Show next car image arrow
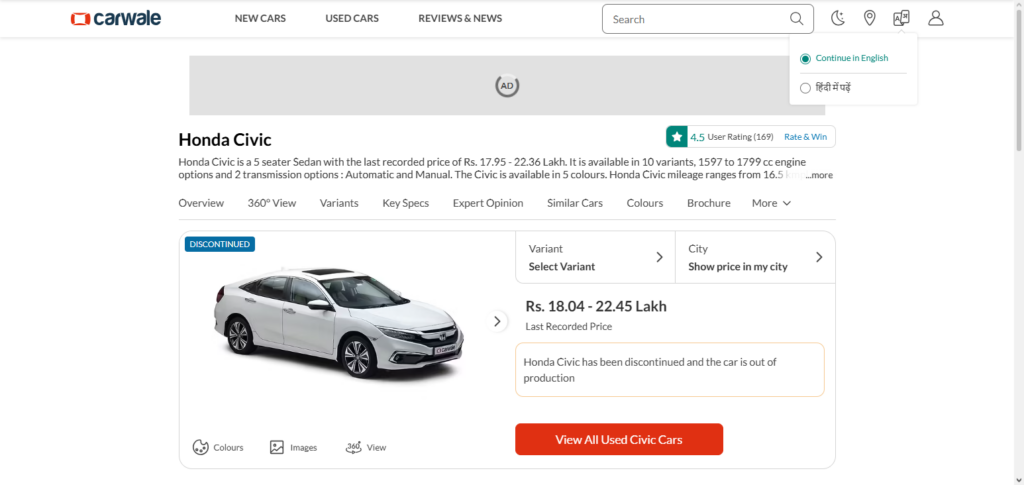 tap(497, 321)
